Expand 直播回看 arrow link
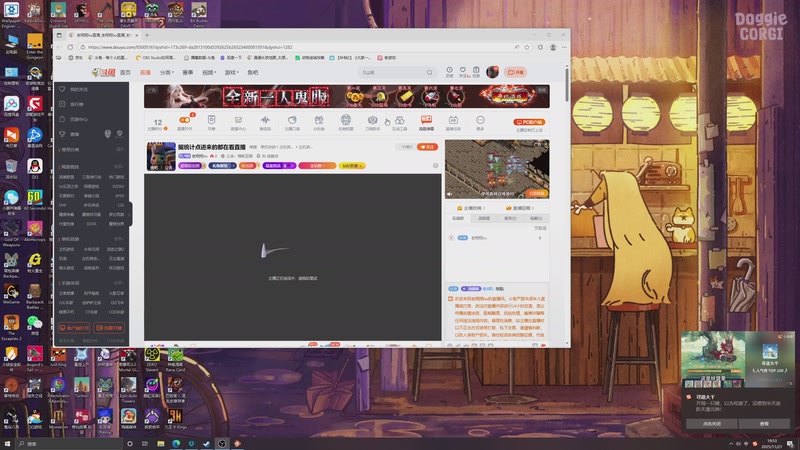 pos(519,208)
